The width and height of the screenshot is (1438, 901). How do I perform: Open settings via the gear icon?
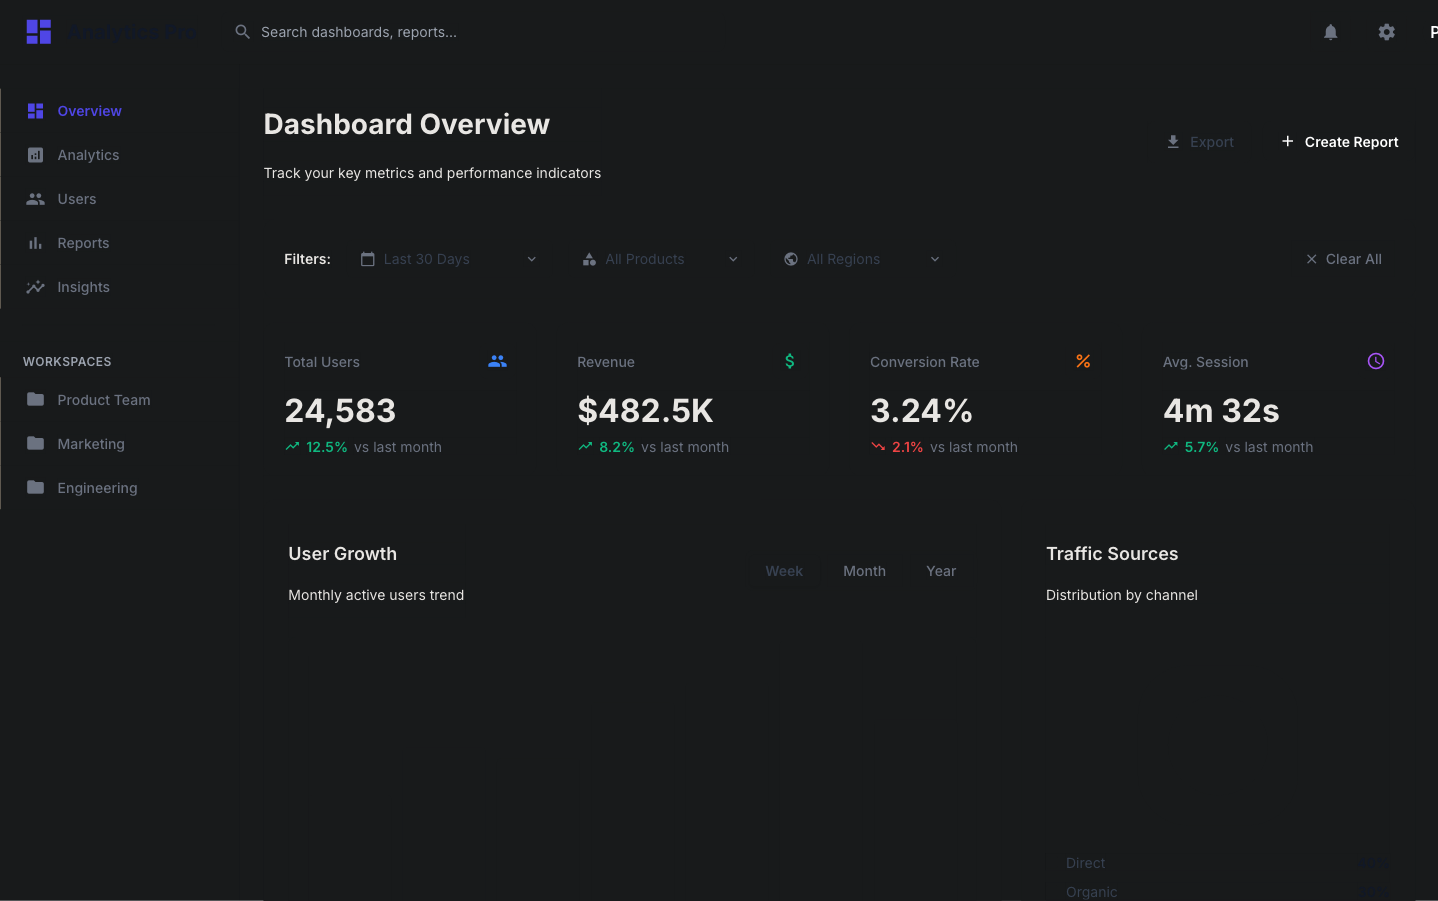[x=1386, y=32]
